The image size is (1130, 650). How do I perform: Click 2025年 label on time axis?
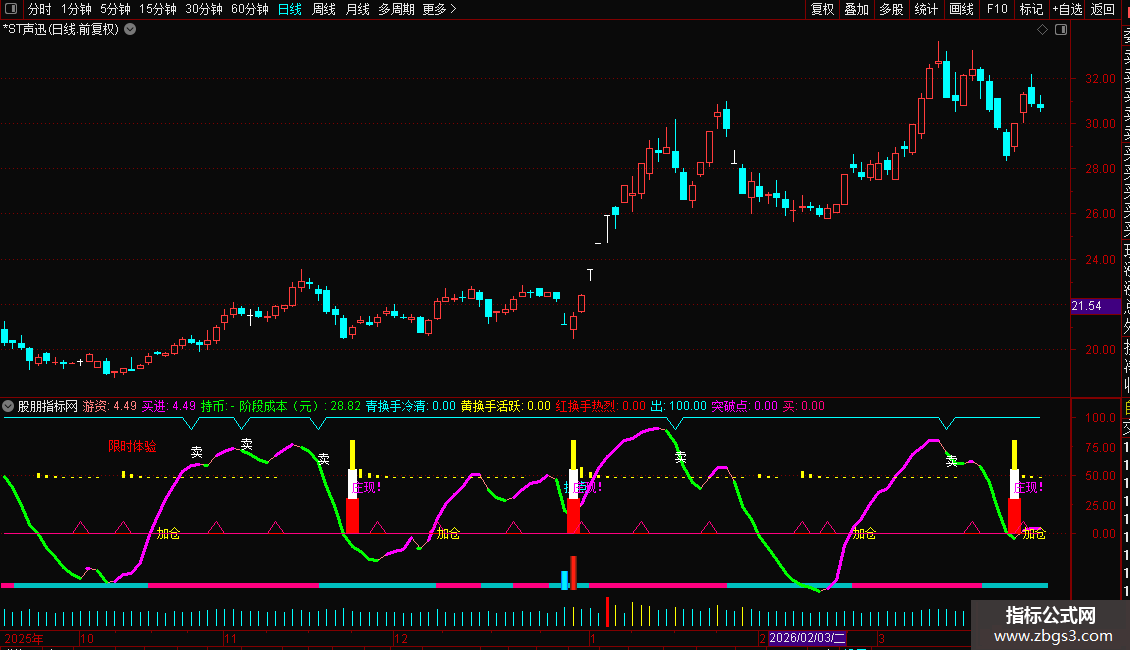click(24, 638)
